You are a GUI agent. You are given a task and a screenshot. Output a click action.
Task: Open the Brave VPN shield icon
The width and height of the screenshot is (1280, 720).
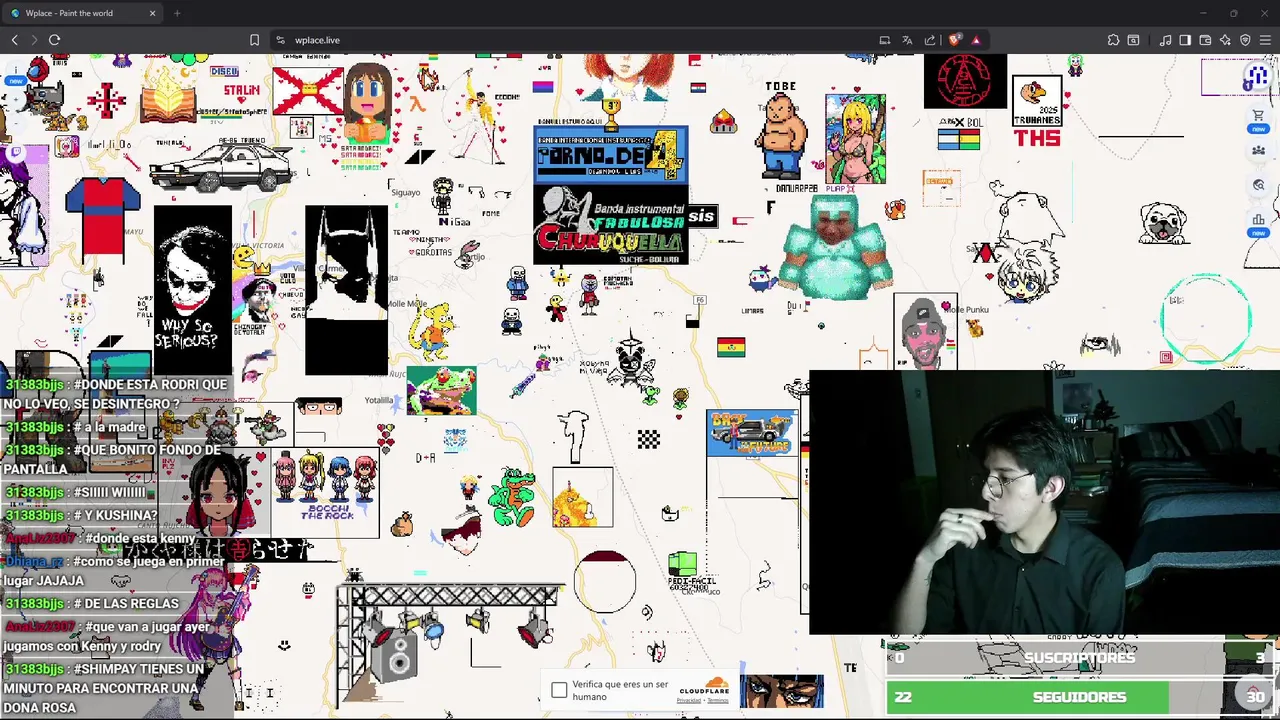click(x=1245, y=40)
